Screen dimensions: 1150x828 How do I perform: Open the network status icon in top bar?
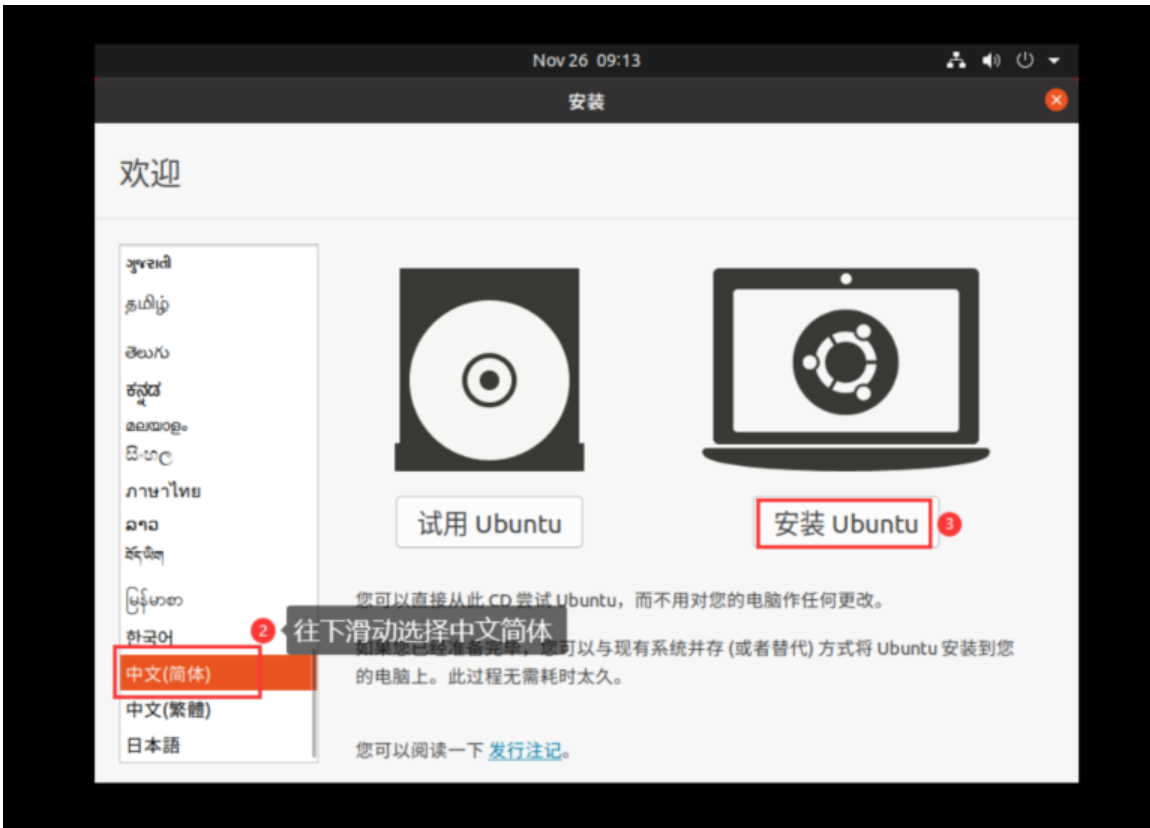tap(956, 60)
